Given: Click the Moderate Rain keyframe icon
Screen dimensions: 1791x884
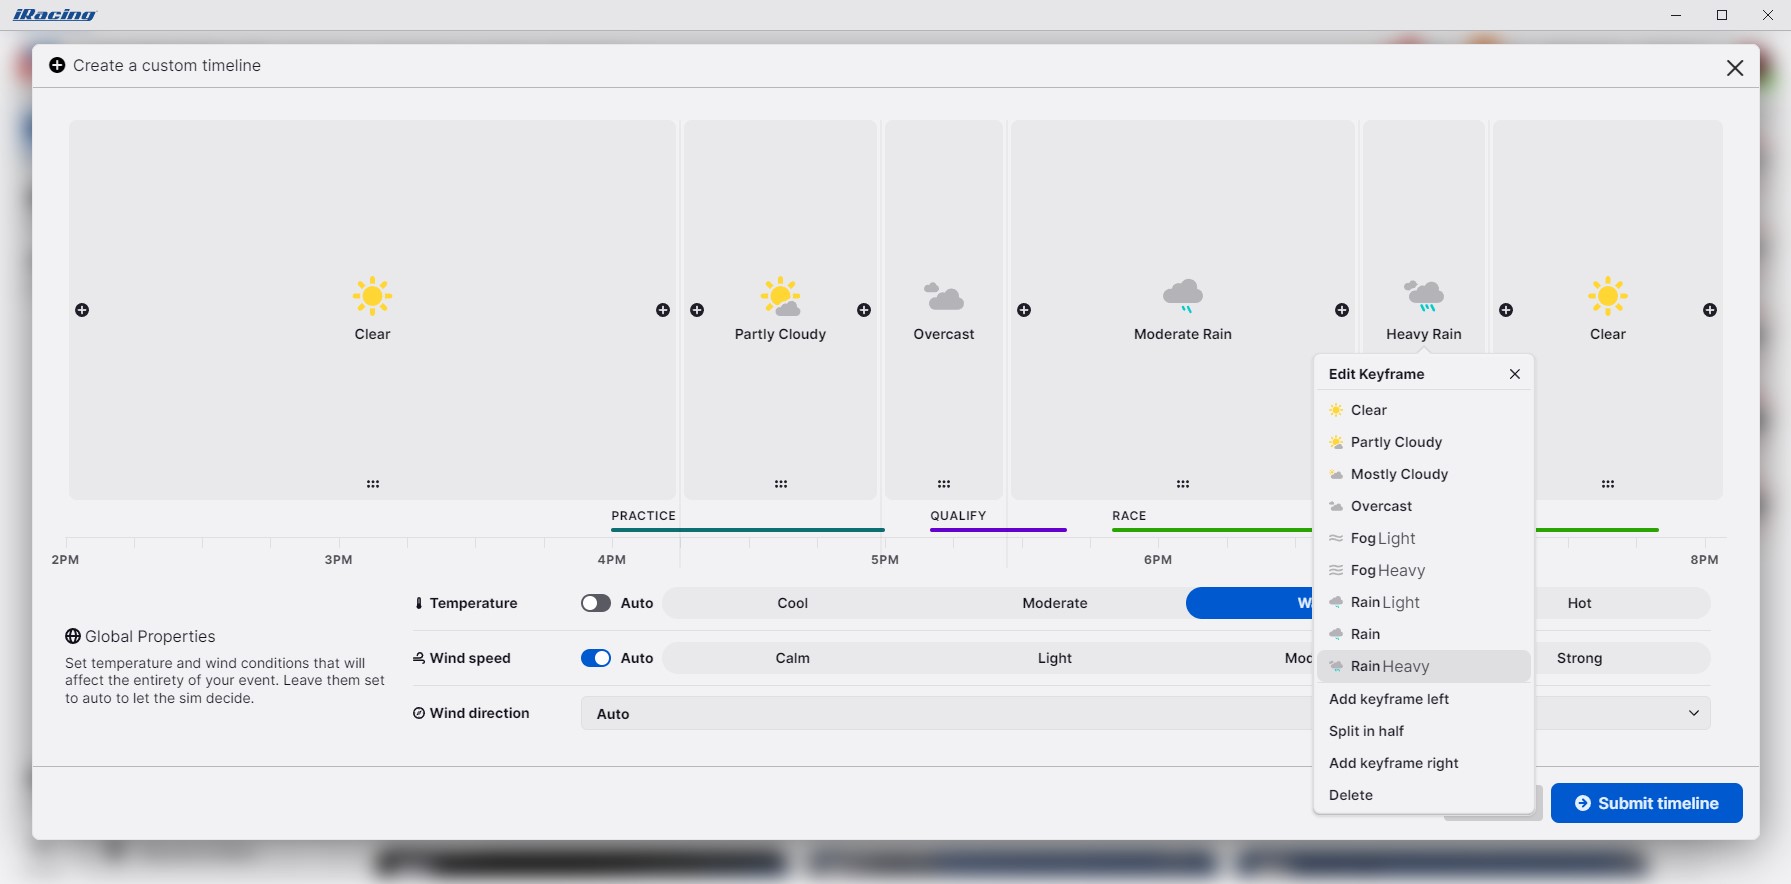Looking at the screenshot, I should click(1182, 297).
